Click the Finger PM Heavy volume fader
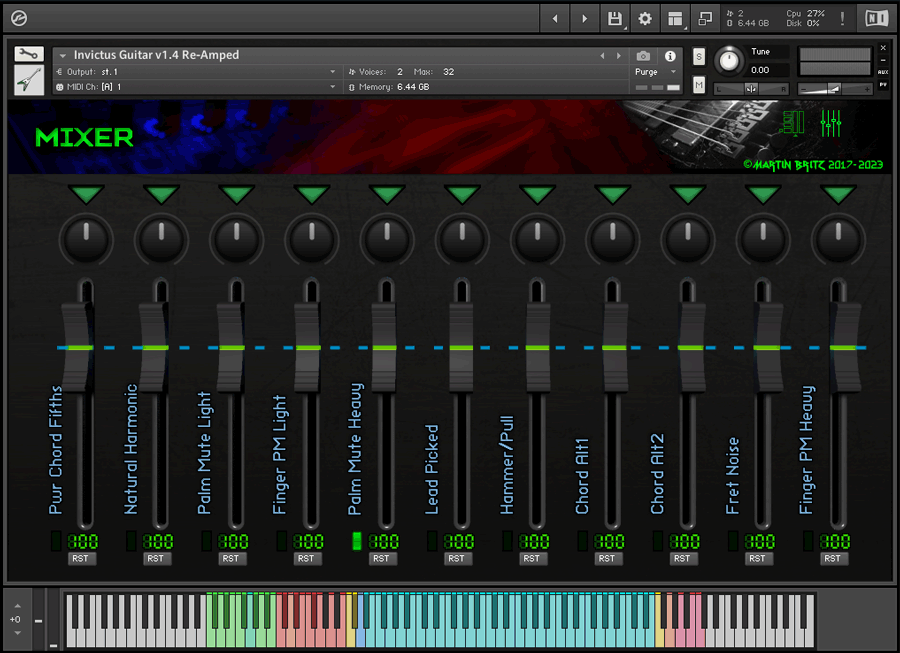The width and height of the screenshot is (900, 653). click(845, 348)
